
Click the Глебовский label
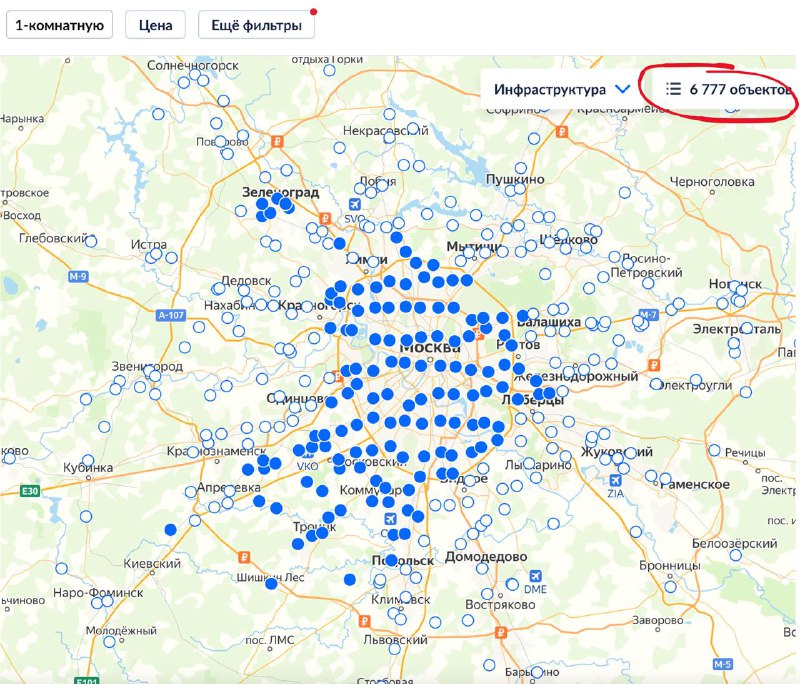click(x=53, y=238)
